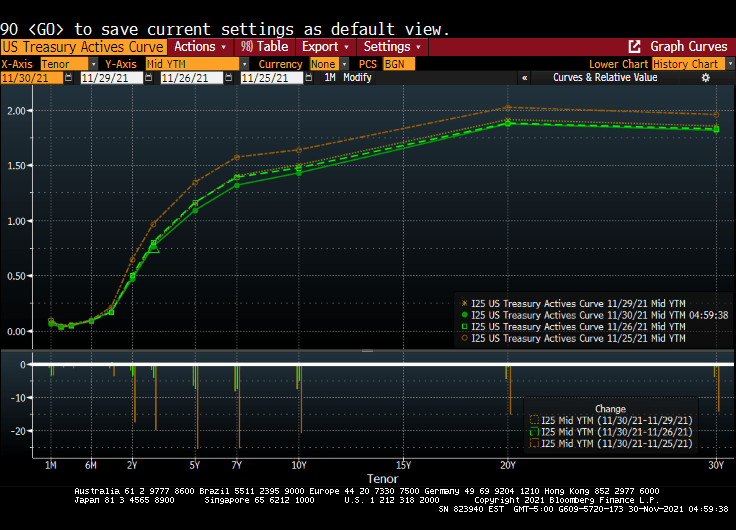Click the Graph Curves pop-out icon

(x=634, y=47)
